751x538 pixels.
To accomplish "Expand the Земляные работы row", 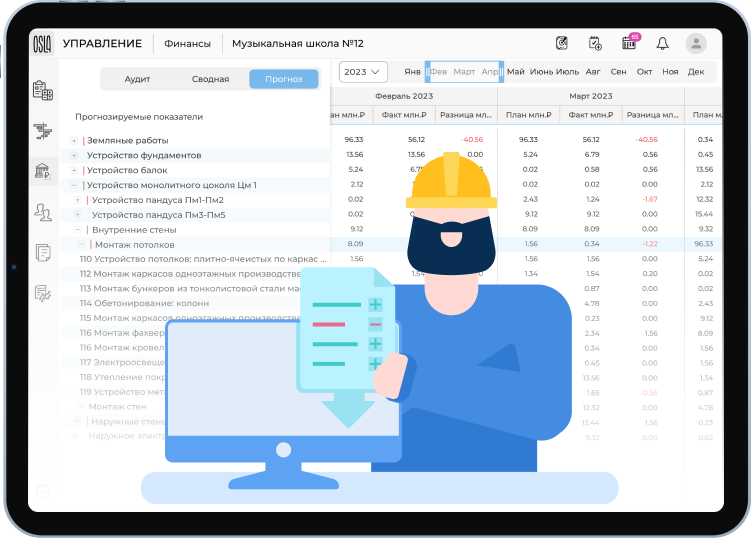I will pos(74,140).
